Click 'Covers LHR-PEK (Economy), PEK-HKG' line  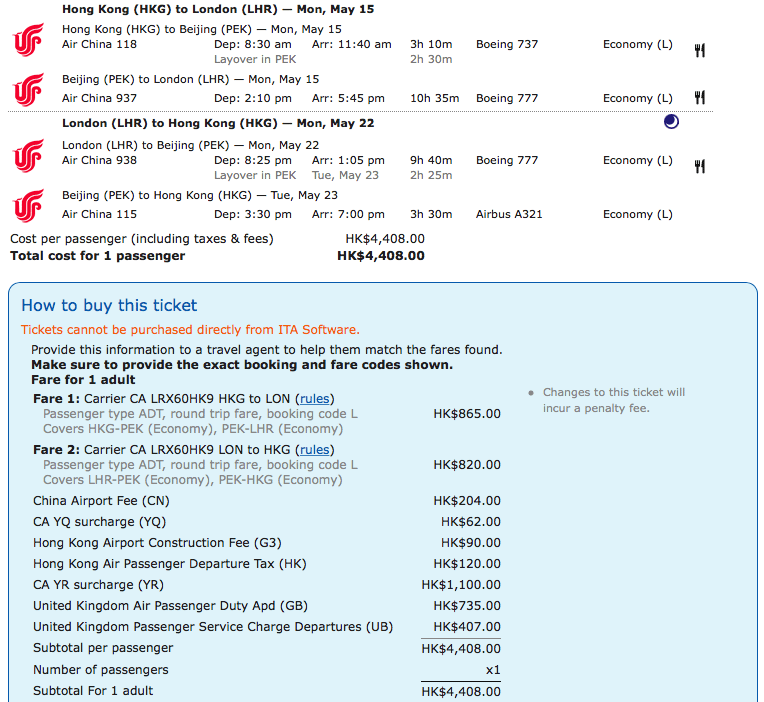tap(193, 480)
